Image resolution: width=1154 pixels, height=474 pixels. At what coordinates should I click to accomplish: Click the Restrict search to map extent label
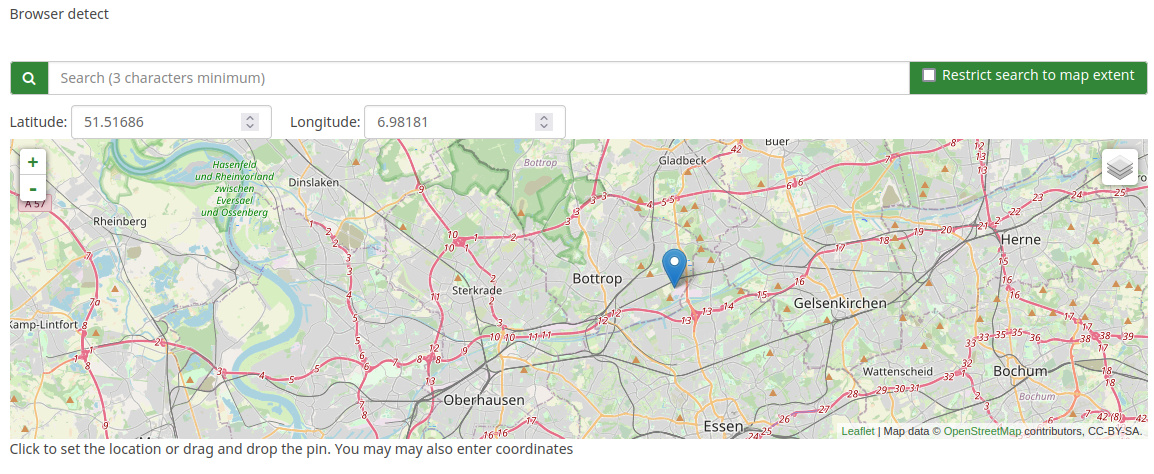(x=1038, y=75)
